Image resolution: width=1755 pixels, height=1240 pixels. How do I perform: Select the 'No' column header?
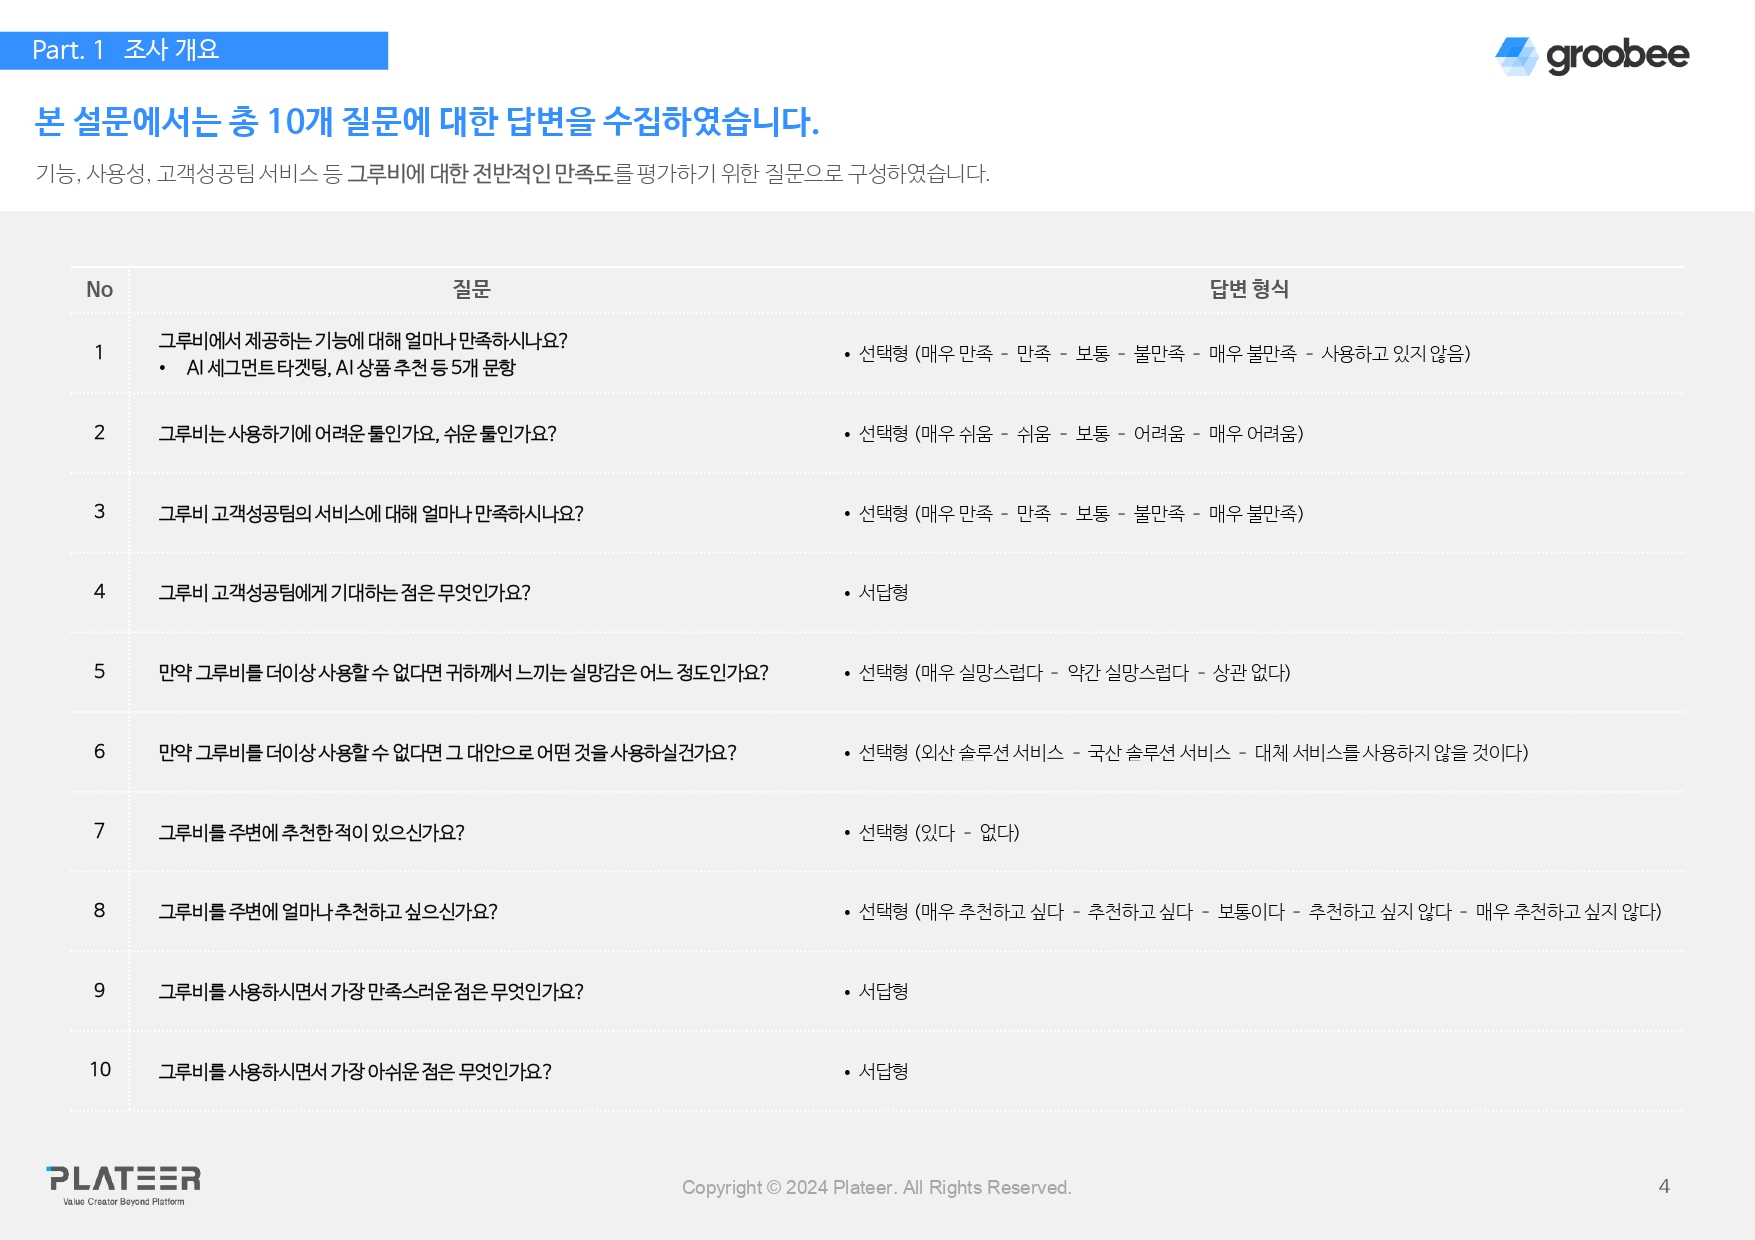point(98,290)
